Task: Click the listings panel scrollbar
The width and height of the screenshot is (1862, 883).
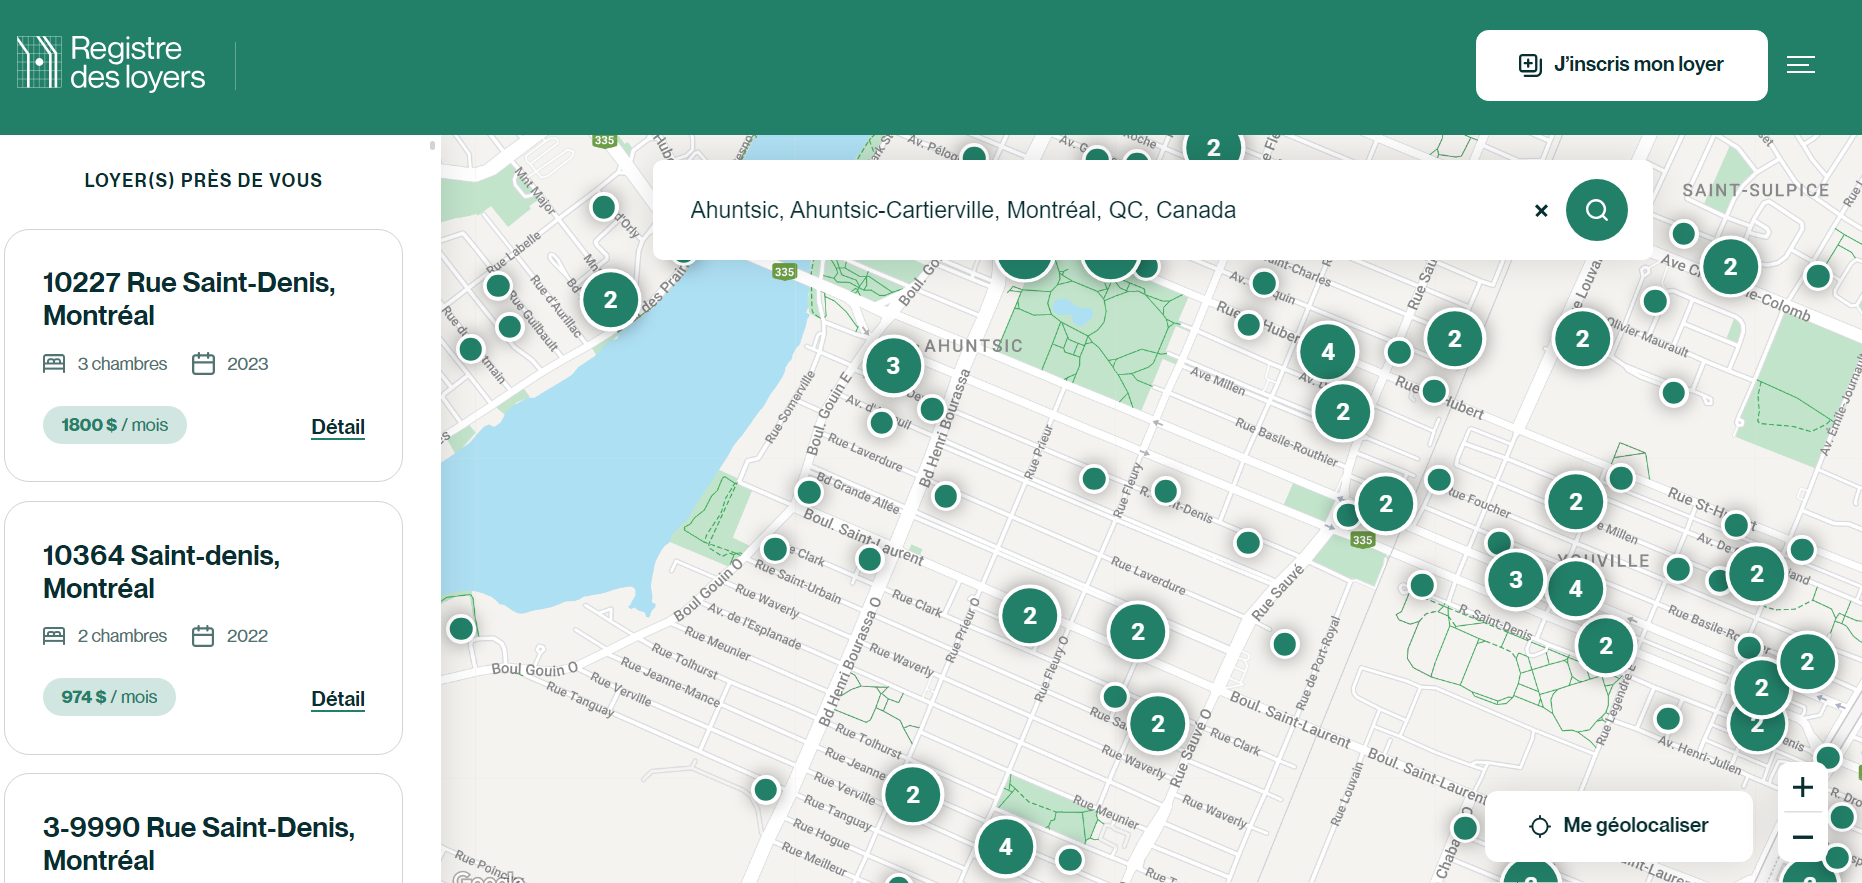Action: (x=432, y=146)
